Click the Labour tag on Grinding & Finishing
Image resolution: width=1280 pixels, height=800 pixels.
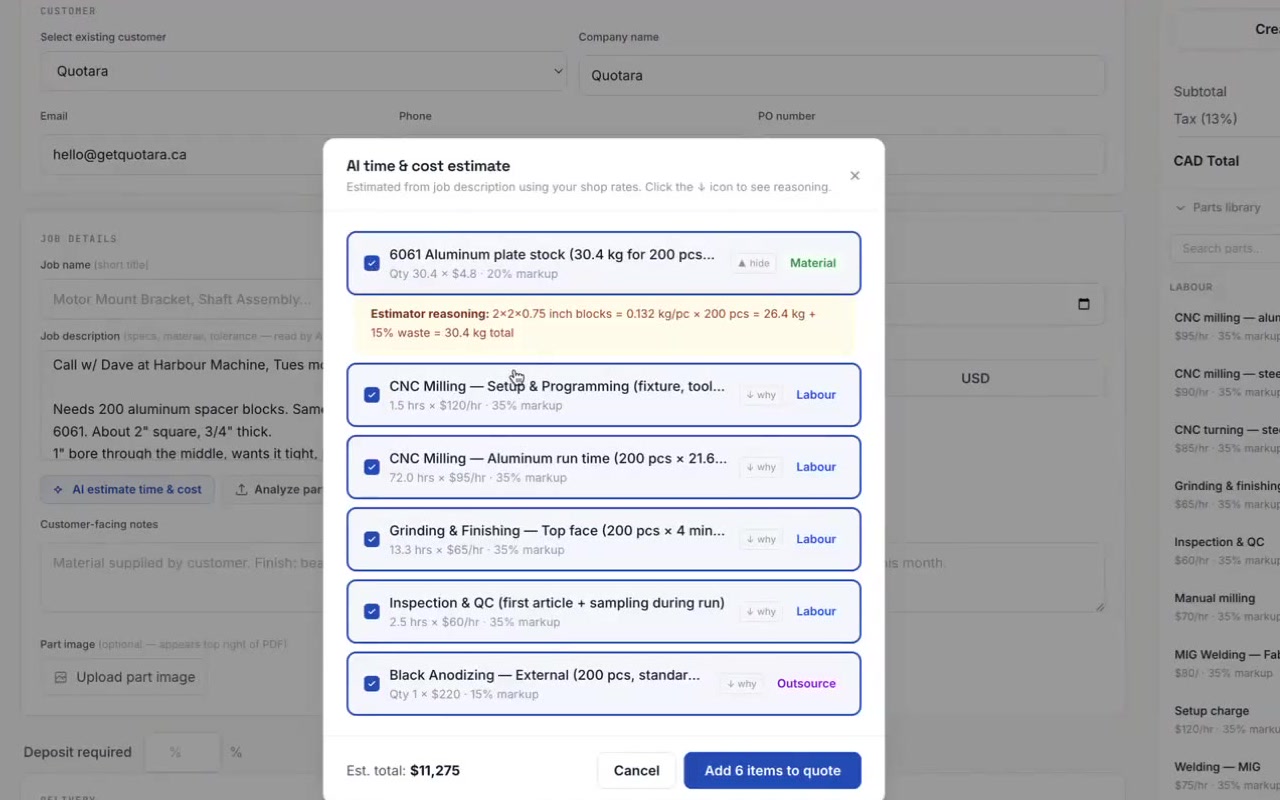[x=816, y=539]
